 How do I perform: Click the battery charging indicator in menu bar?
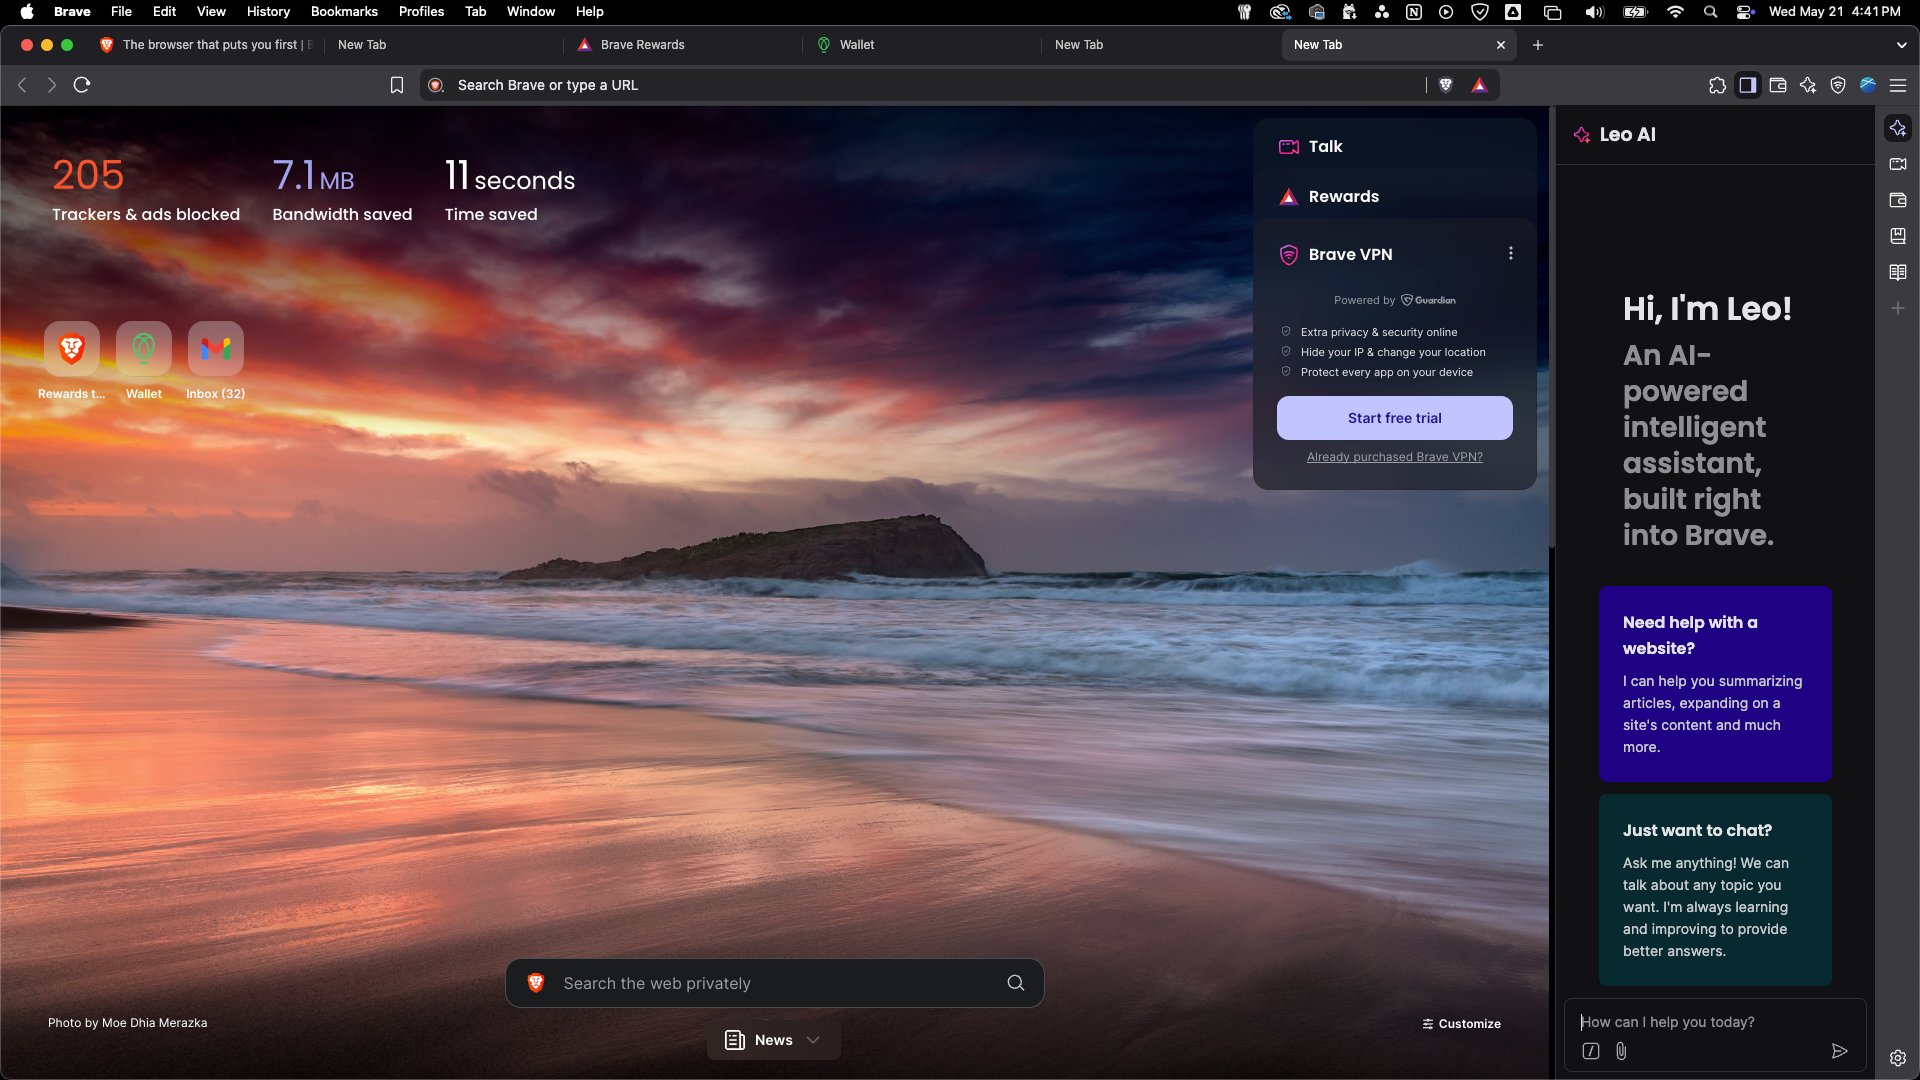pyautogui.click(x=1635, y=12)
